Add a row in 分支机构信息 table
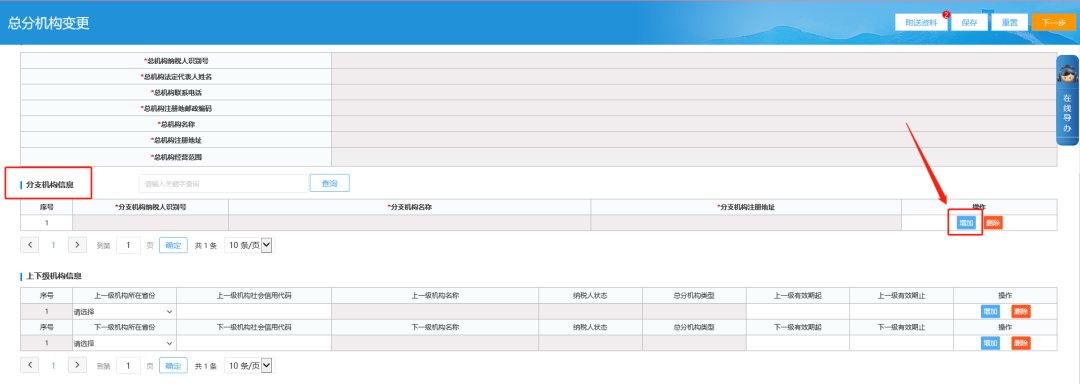This screenshot has width=1080, height=384. coord(966,223)
